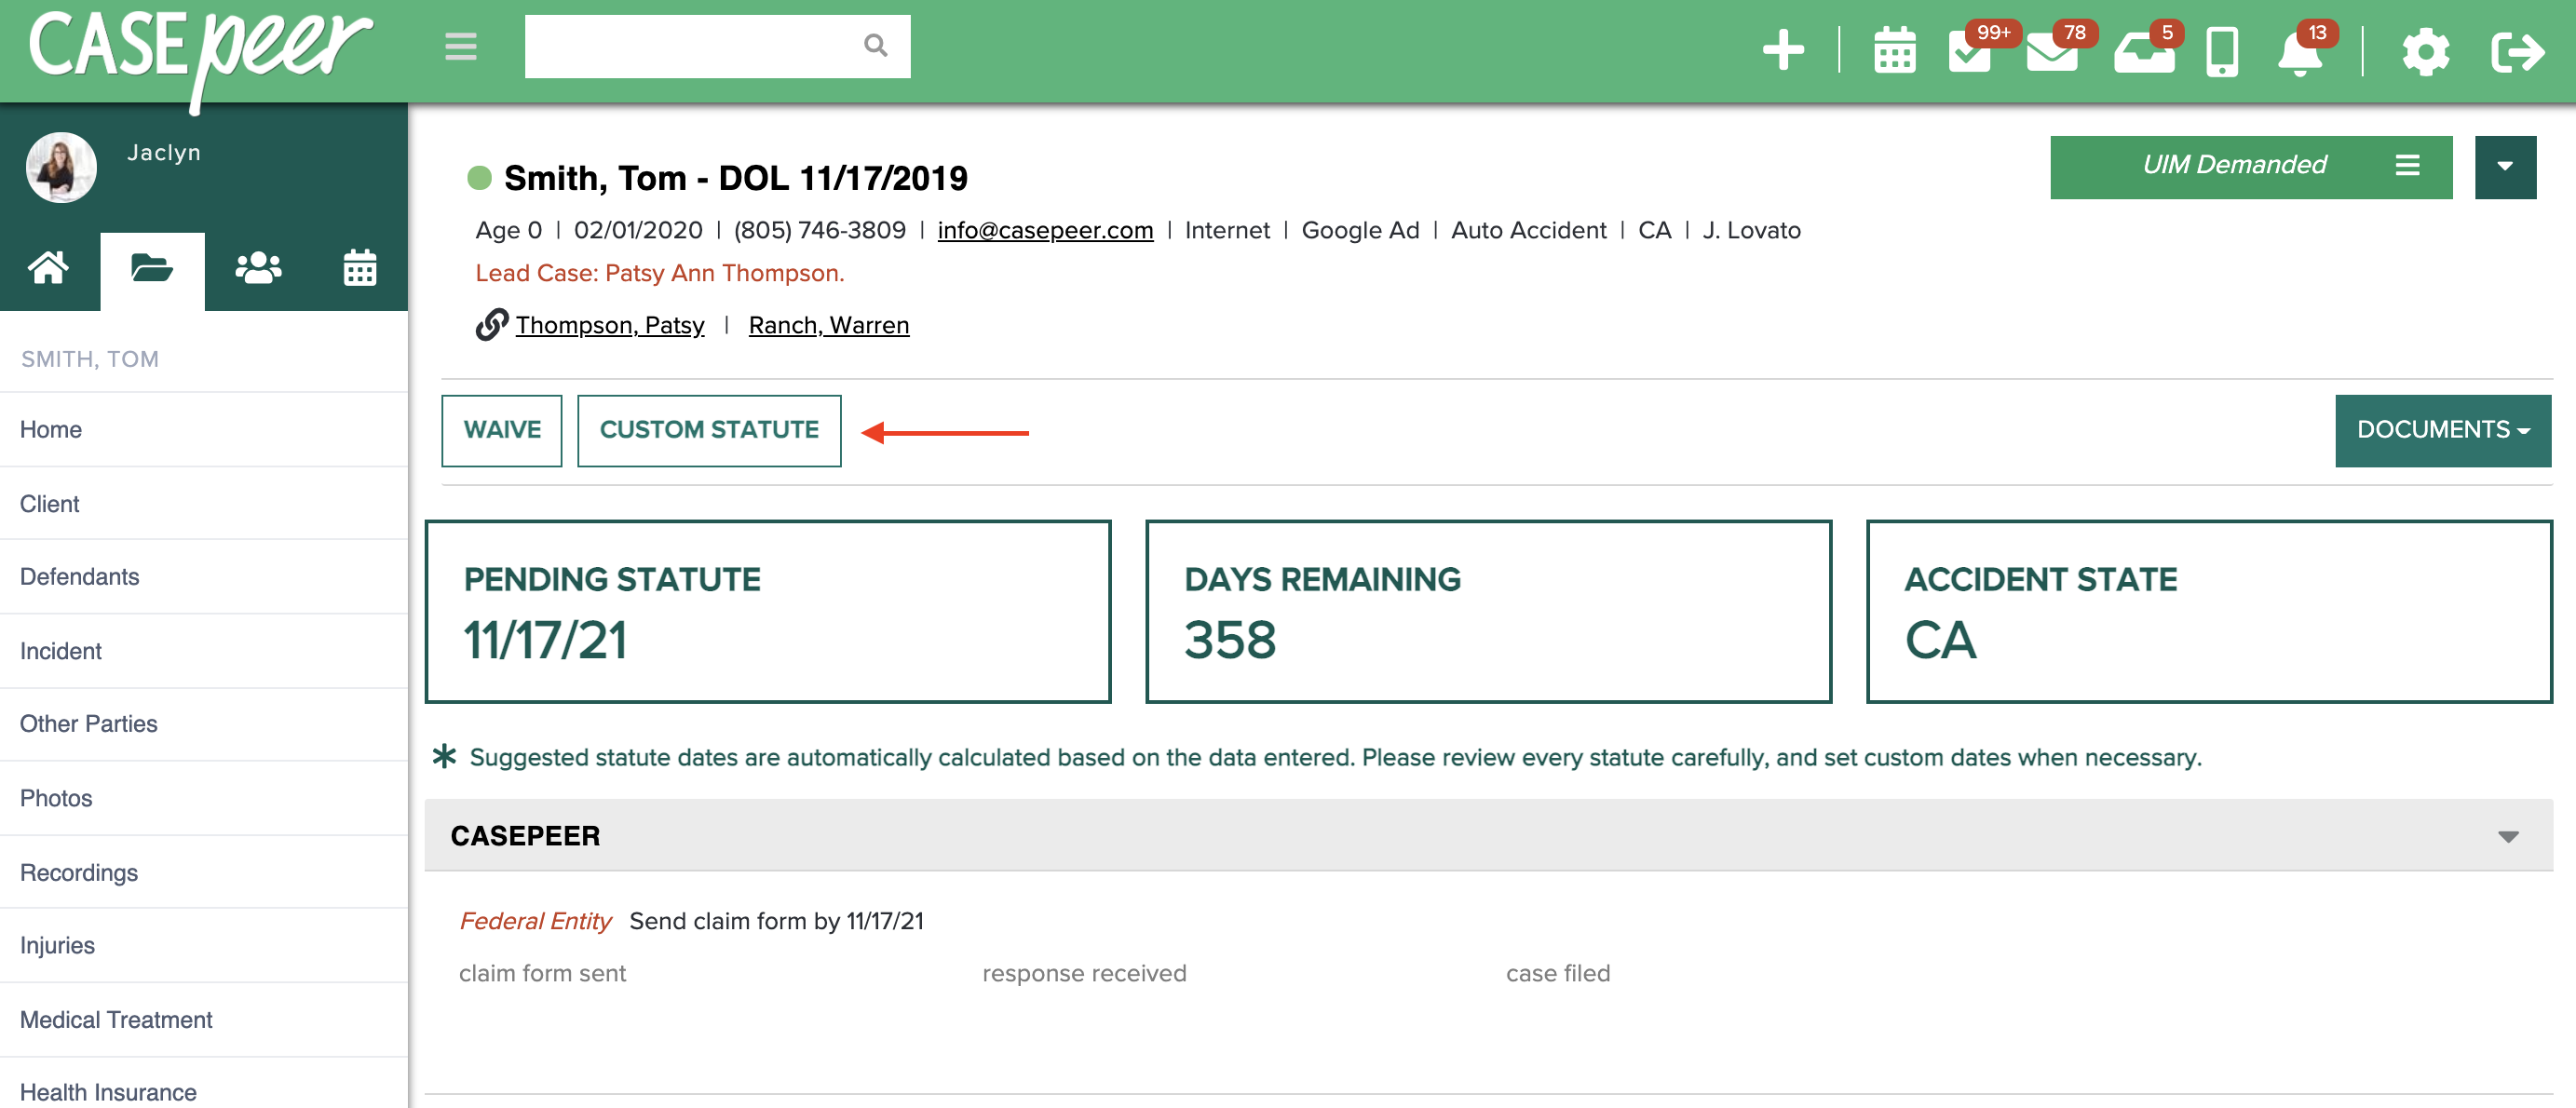Click the linked cases chain icon
The height and width of the screenshot is (1108, 2576).
pos(491,325)
